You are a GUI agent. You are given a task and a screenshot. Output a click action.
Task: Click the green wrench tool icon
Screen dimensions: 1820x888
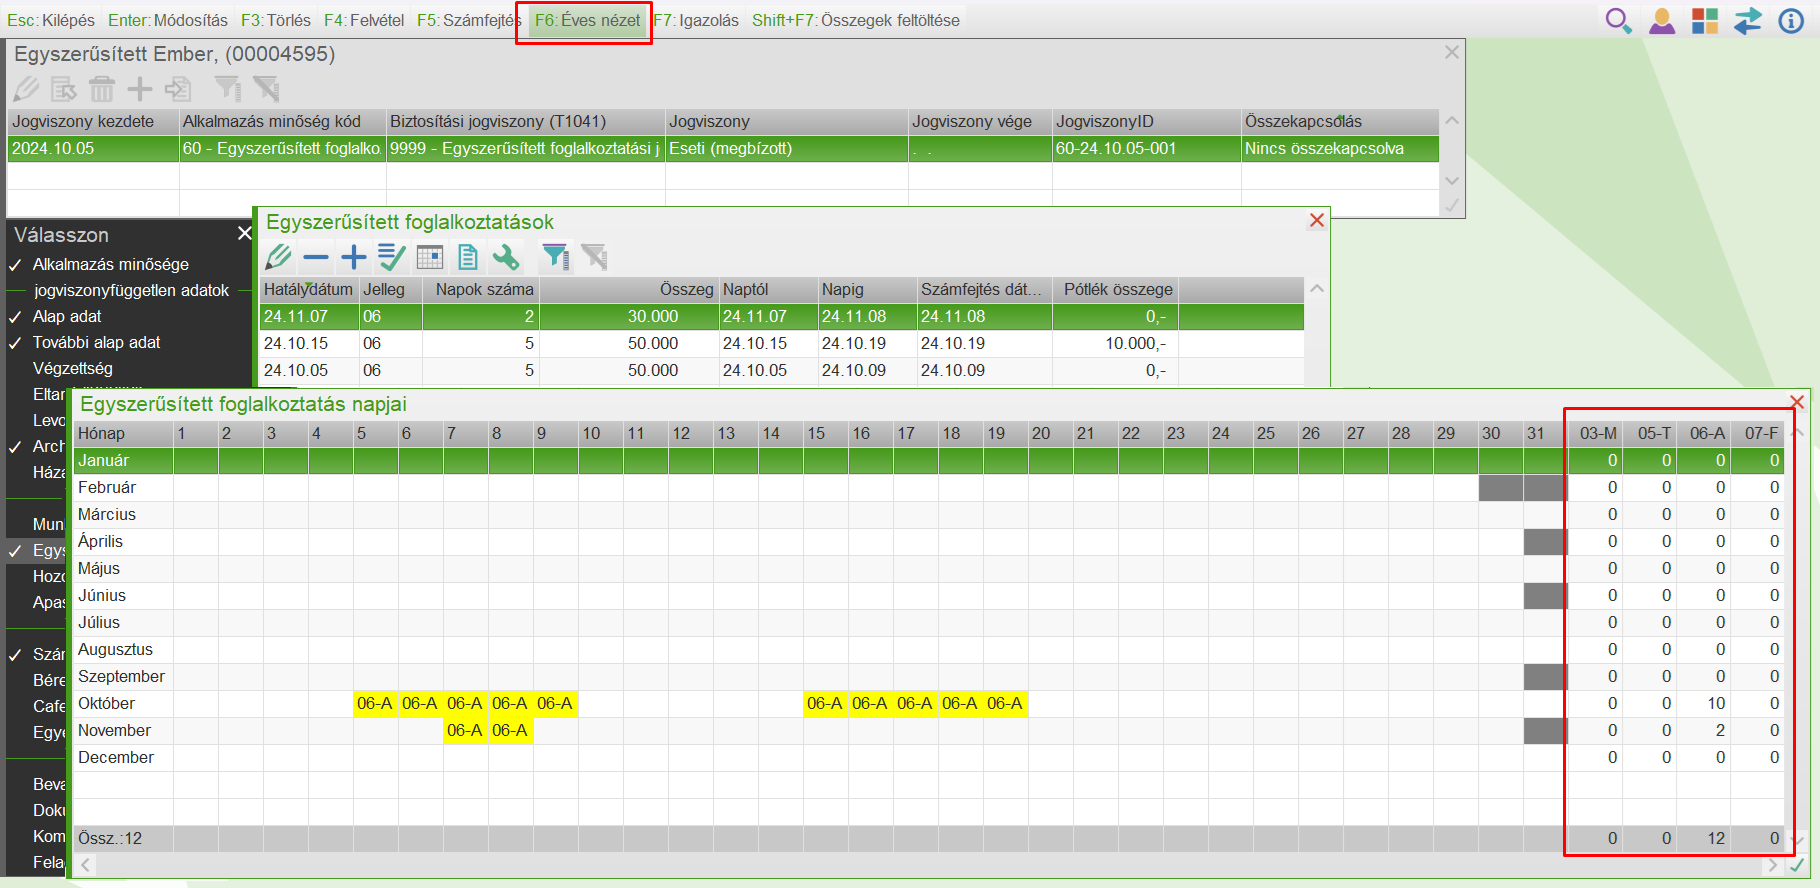pyautogui.click(x=506, y=258)
